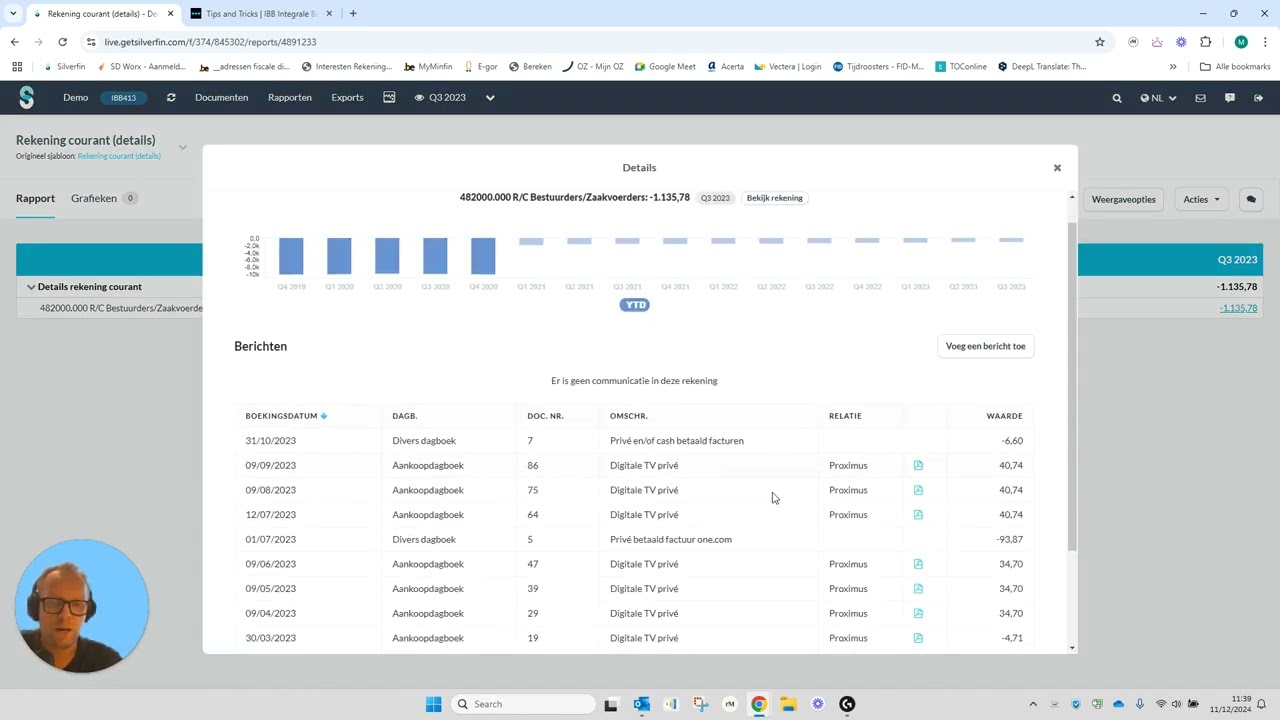Viewport: 1280px width, 720px height.
Task: Open the comments bubble next to Acties
Action: click(x=1251, y=199)
